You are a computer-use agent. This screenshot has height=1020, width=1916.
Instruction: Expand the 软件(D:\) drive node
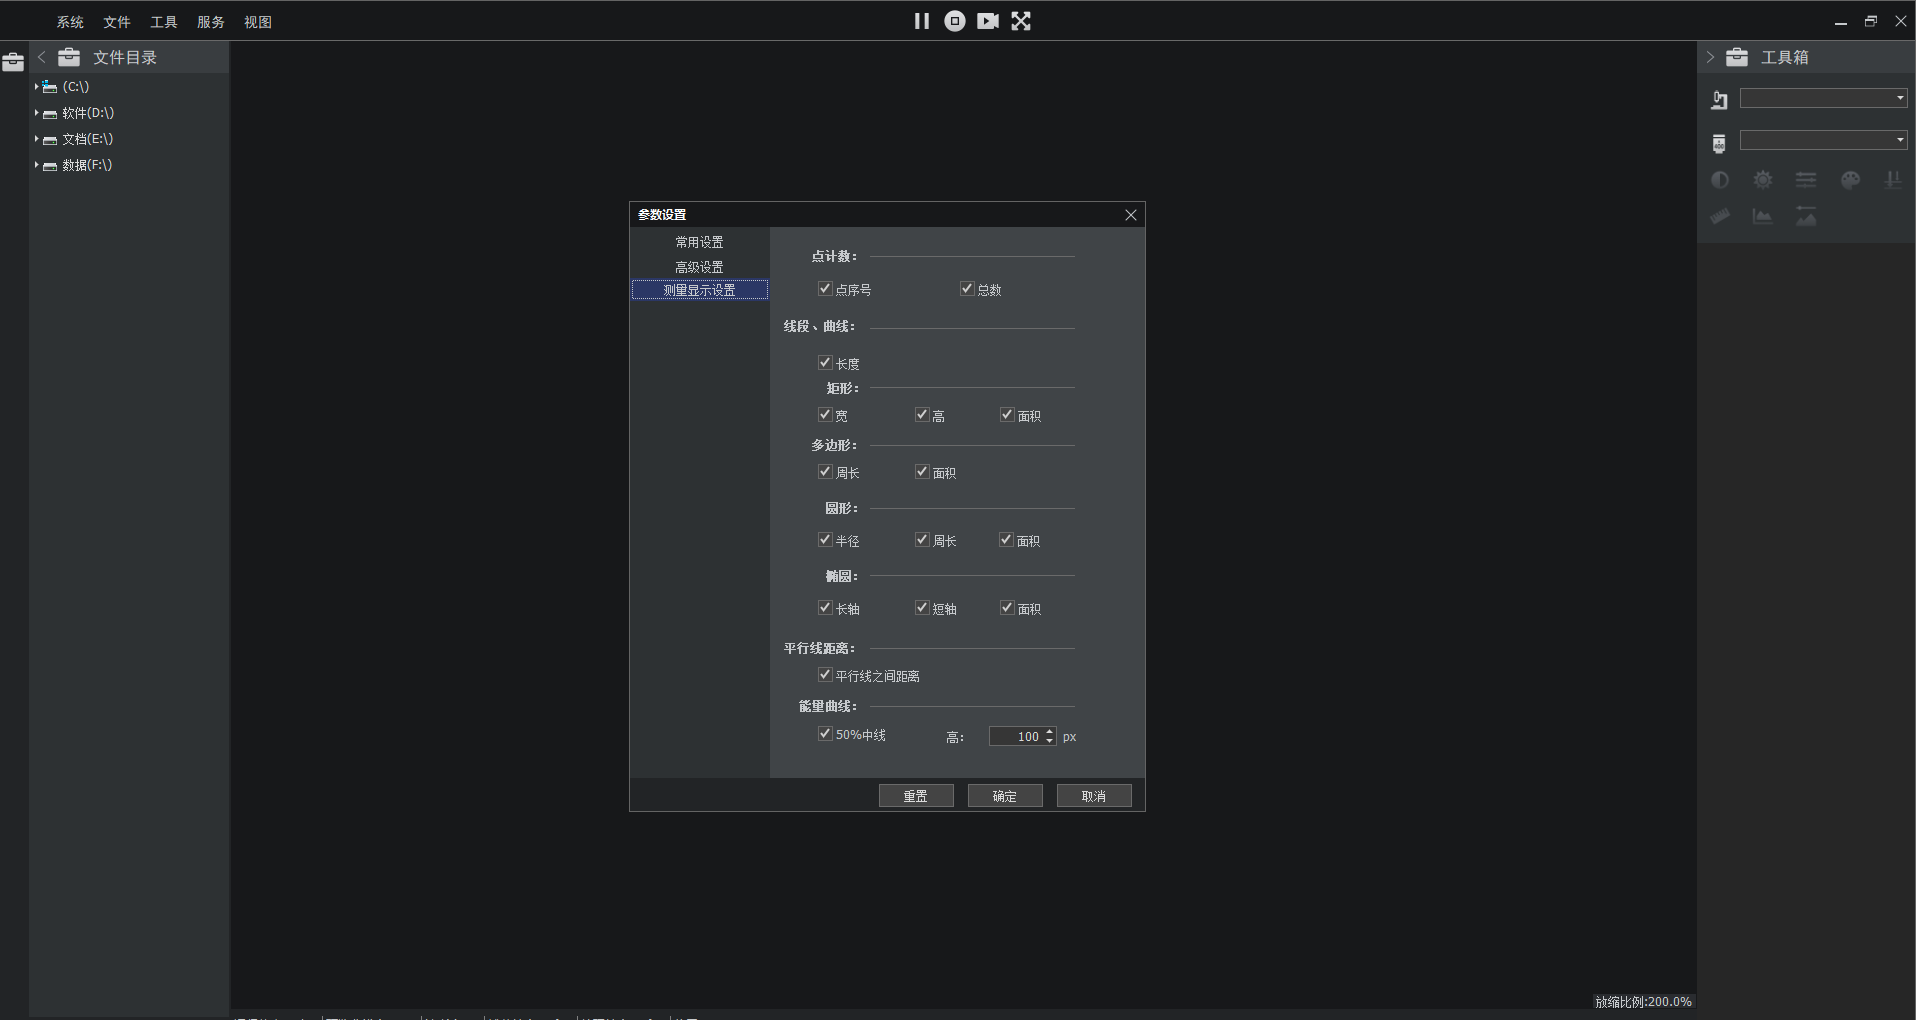36,113
